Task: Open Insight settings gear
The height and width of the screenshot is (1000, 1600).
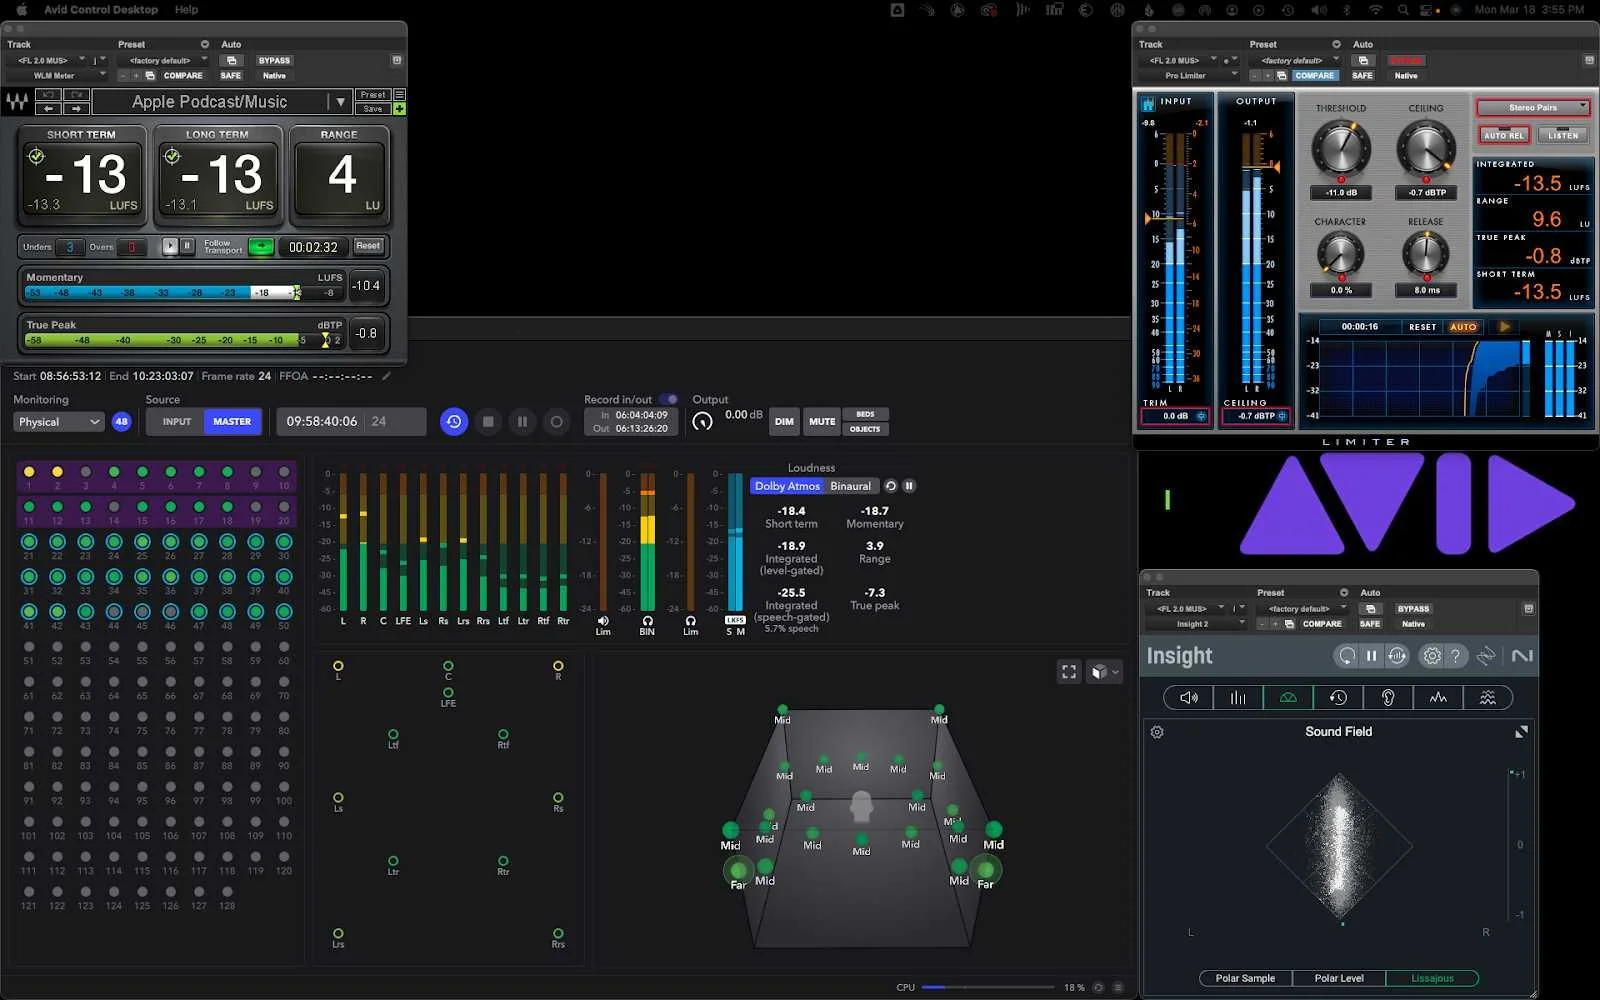Action: tap(1431, 656)
